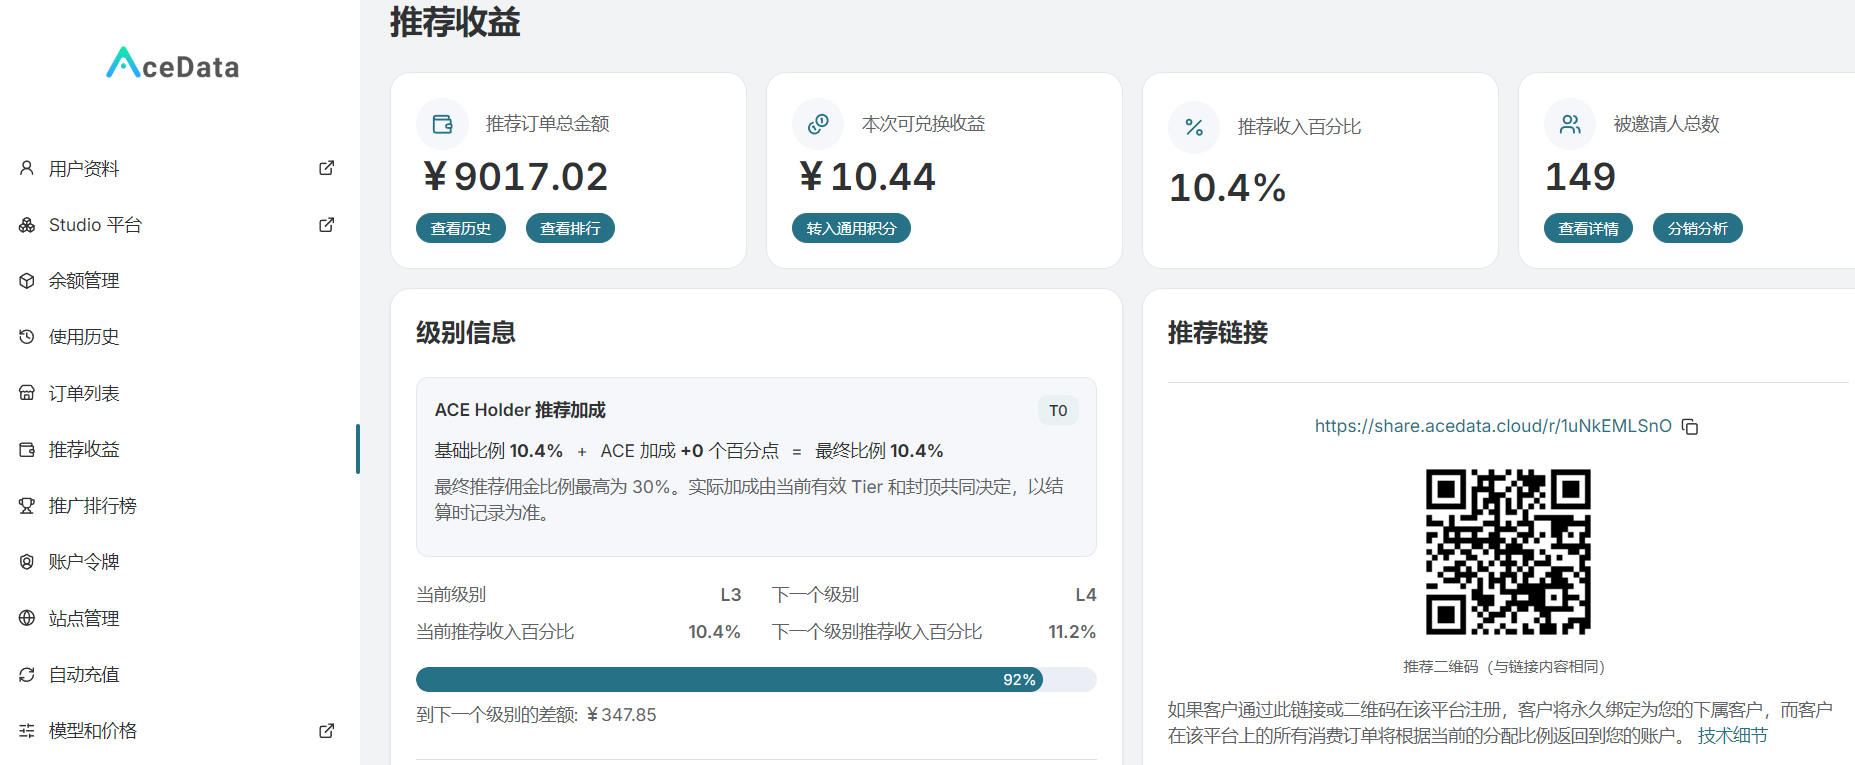Click the 推广排行榜 trophy icon in sidebar

27,506
